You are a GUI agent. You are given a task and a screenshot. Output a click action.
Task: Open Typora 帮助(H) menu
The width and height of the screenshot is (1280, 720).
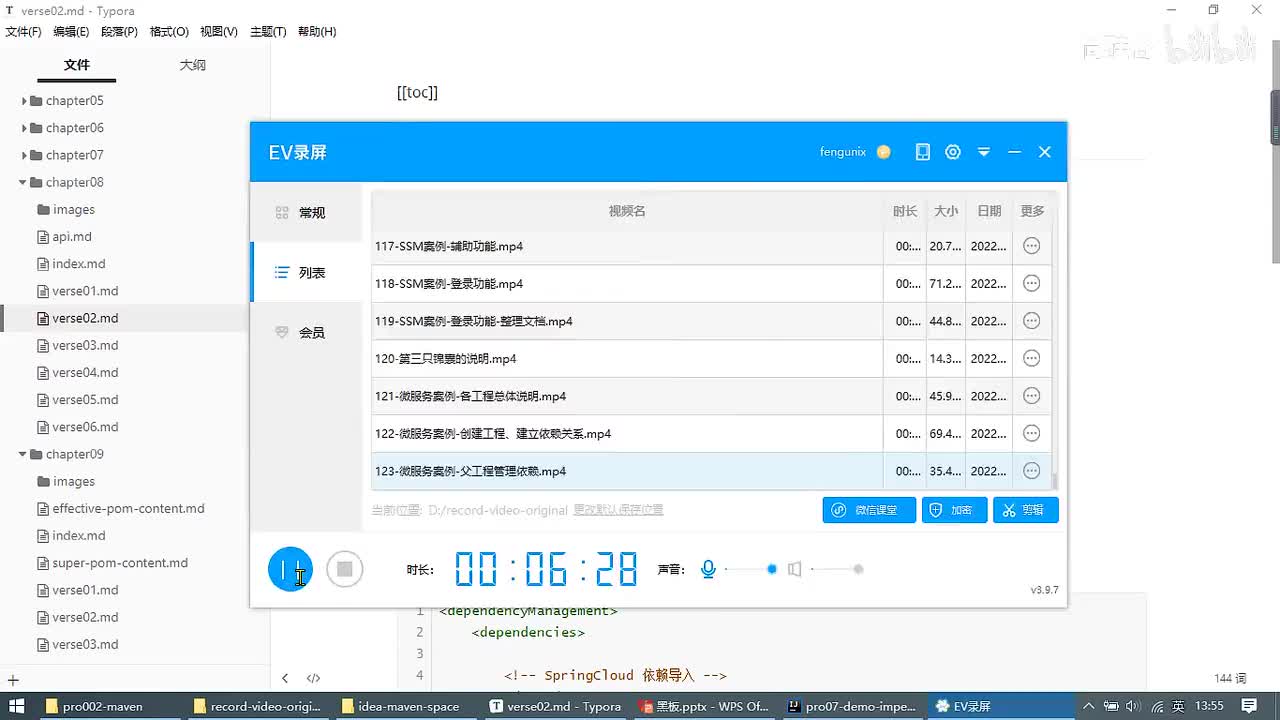click(316, 32)
